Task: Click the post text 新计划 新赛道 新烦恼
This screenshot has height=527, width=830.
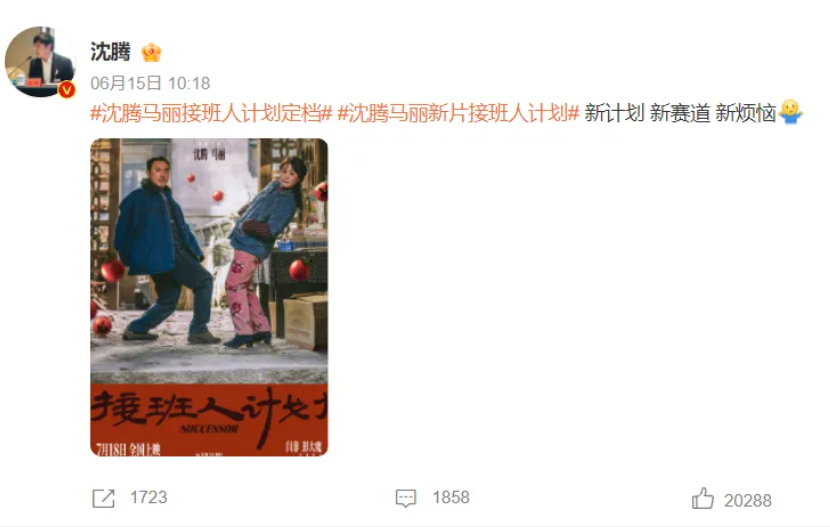Action: [x=680, y=113]
